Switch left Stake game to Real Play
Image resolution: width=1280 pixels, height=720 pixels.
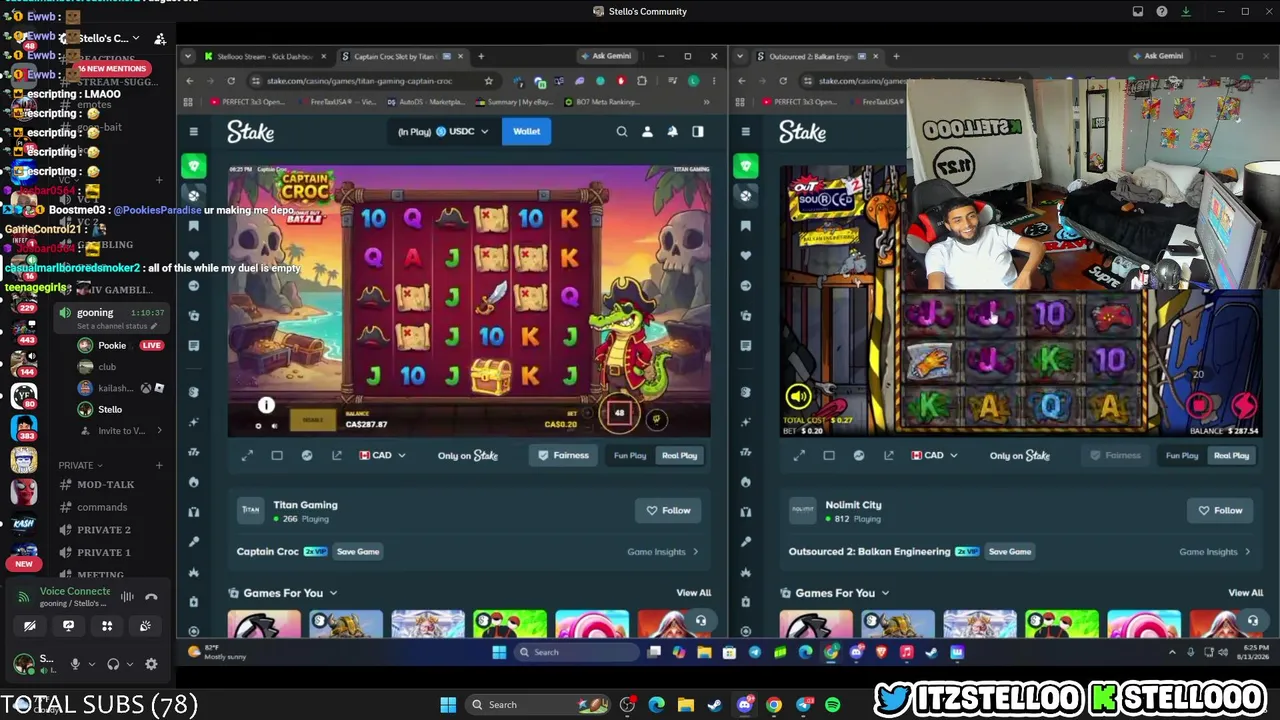pyautogui.click(x=679, y=456)
